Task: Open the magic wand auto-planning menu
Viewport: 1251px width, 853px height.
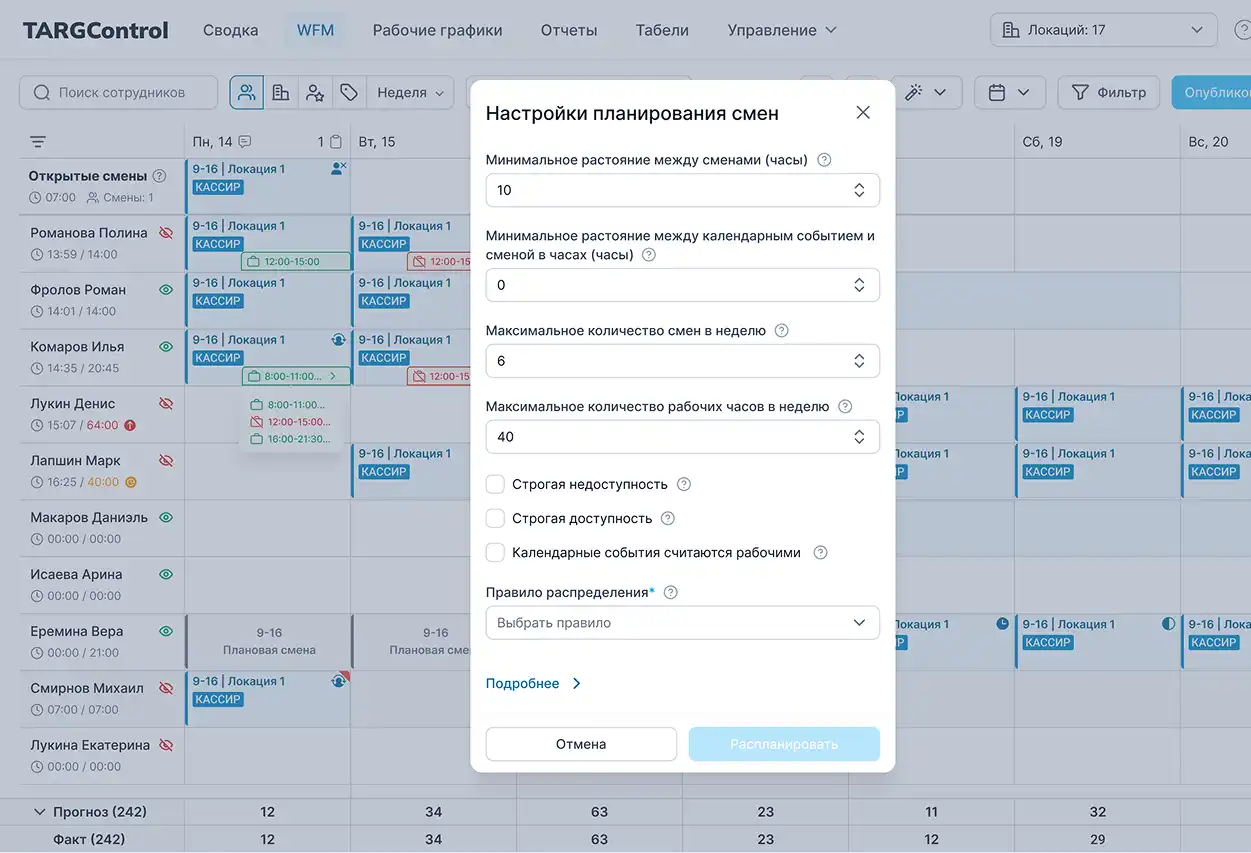Action: [926, 92]
